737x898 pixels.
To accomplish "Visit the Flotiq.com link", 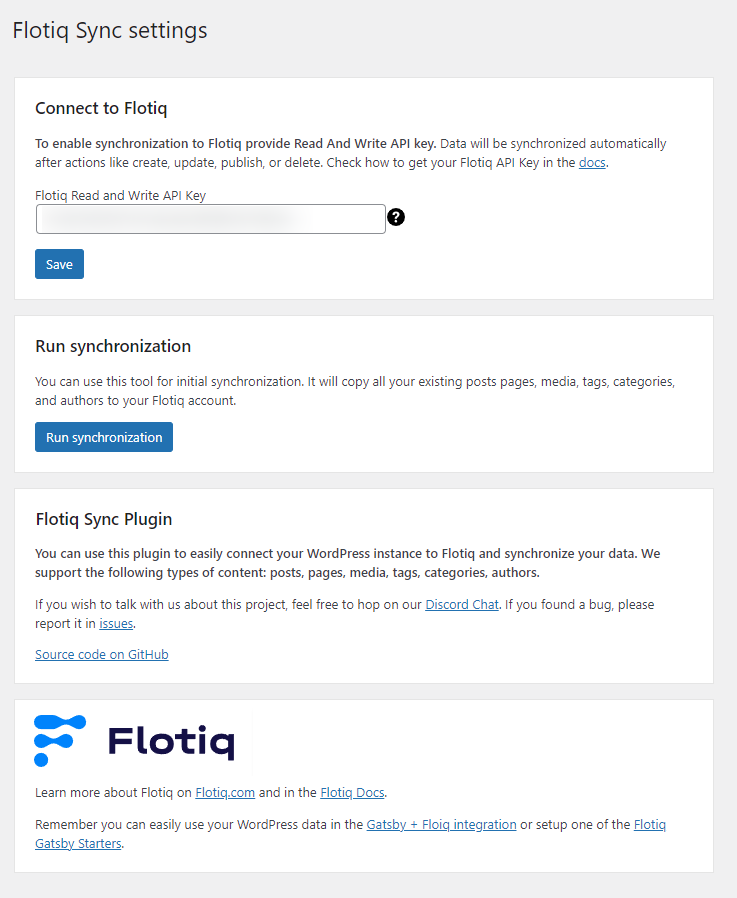I will [225, 793].
